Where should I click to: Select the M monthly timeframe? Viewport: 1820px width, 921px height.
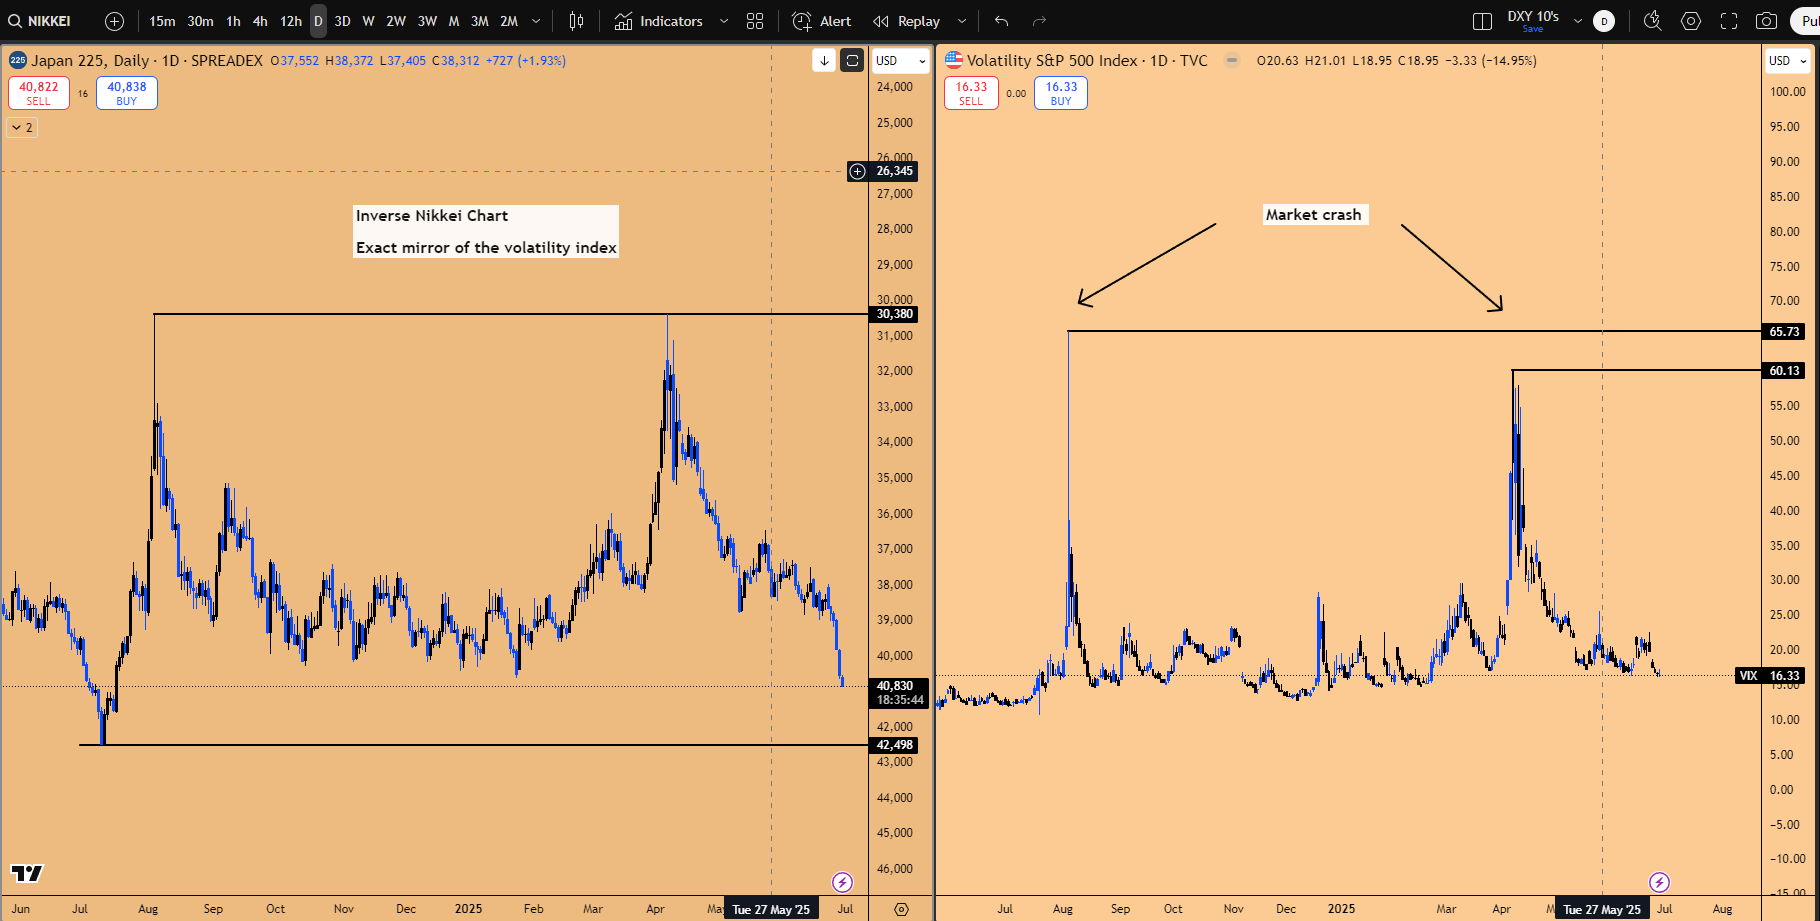click(x=454, y=21)
